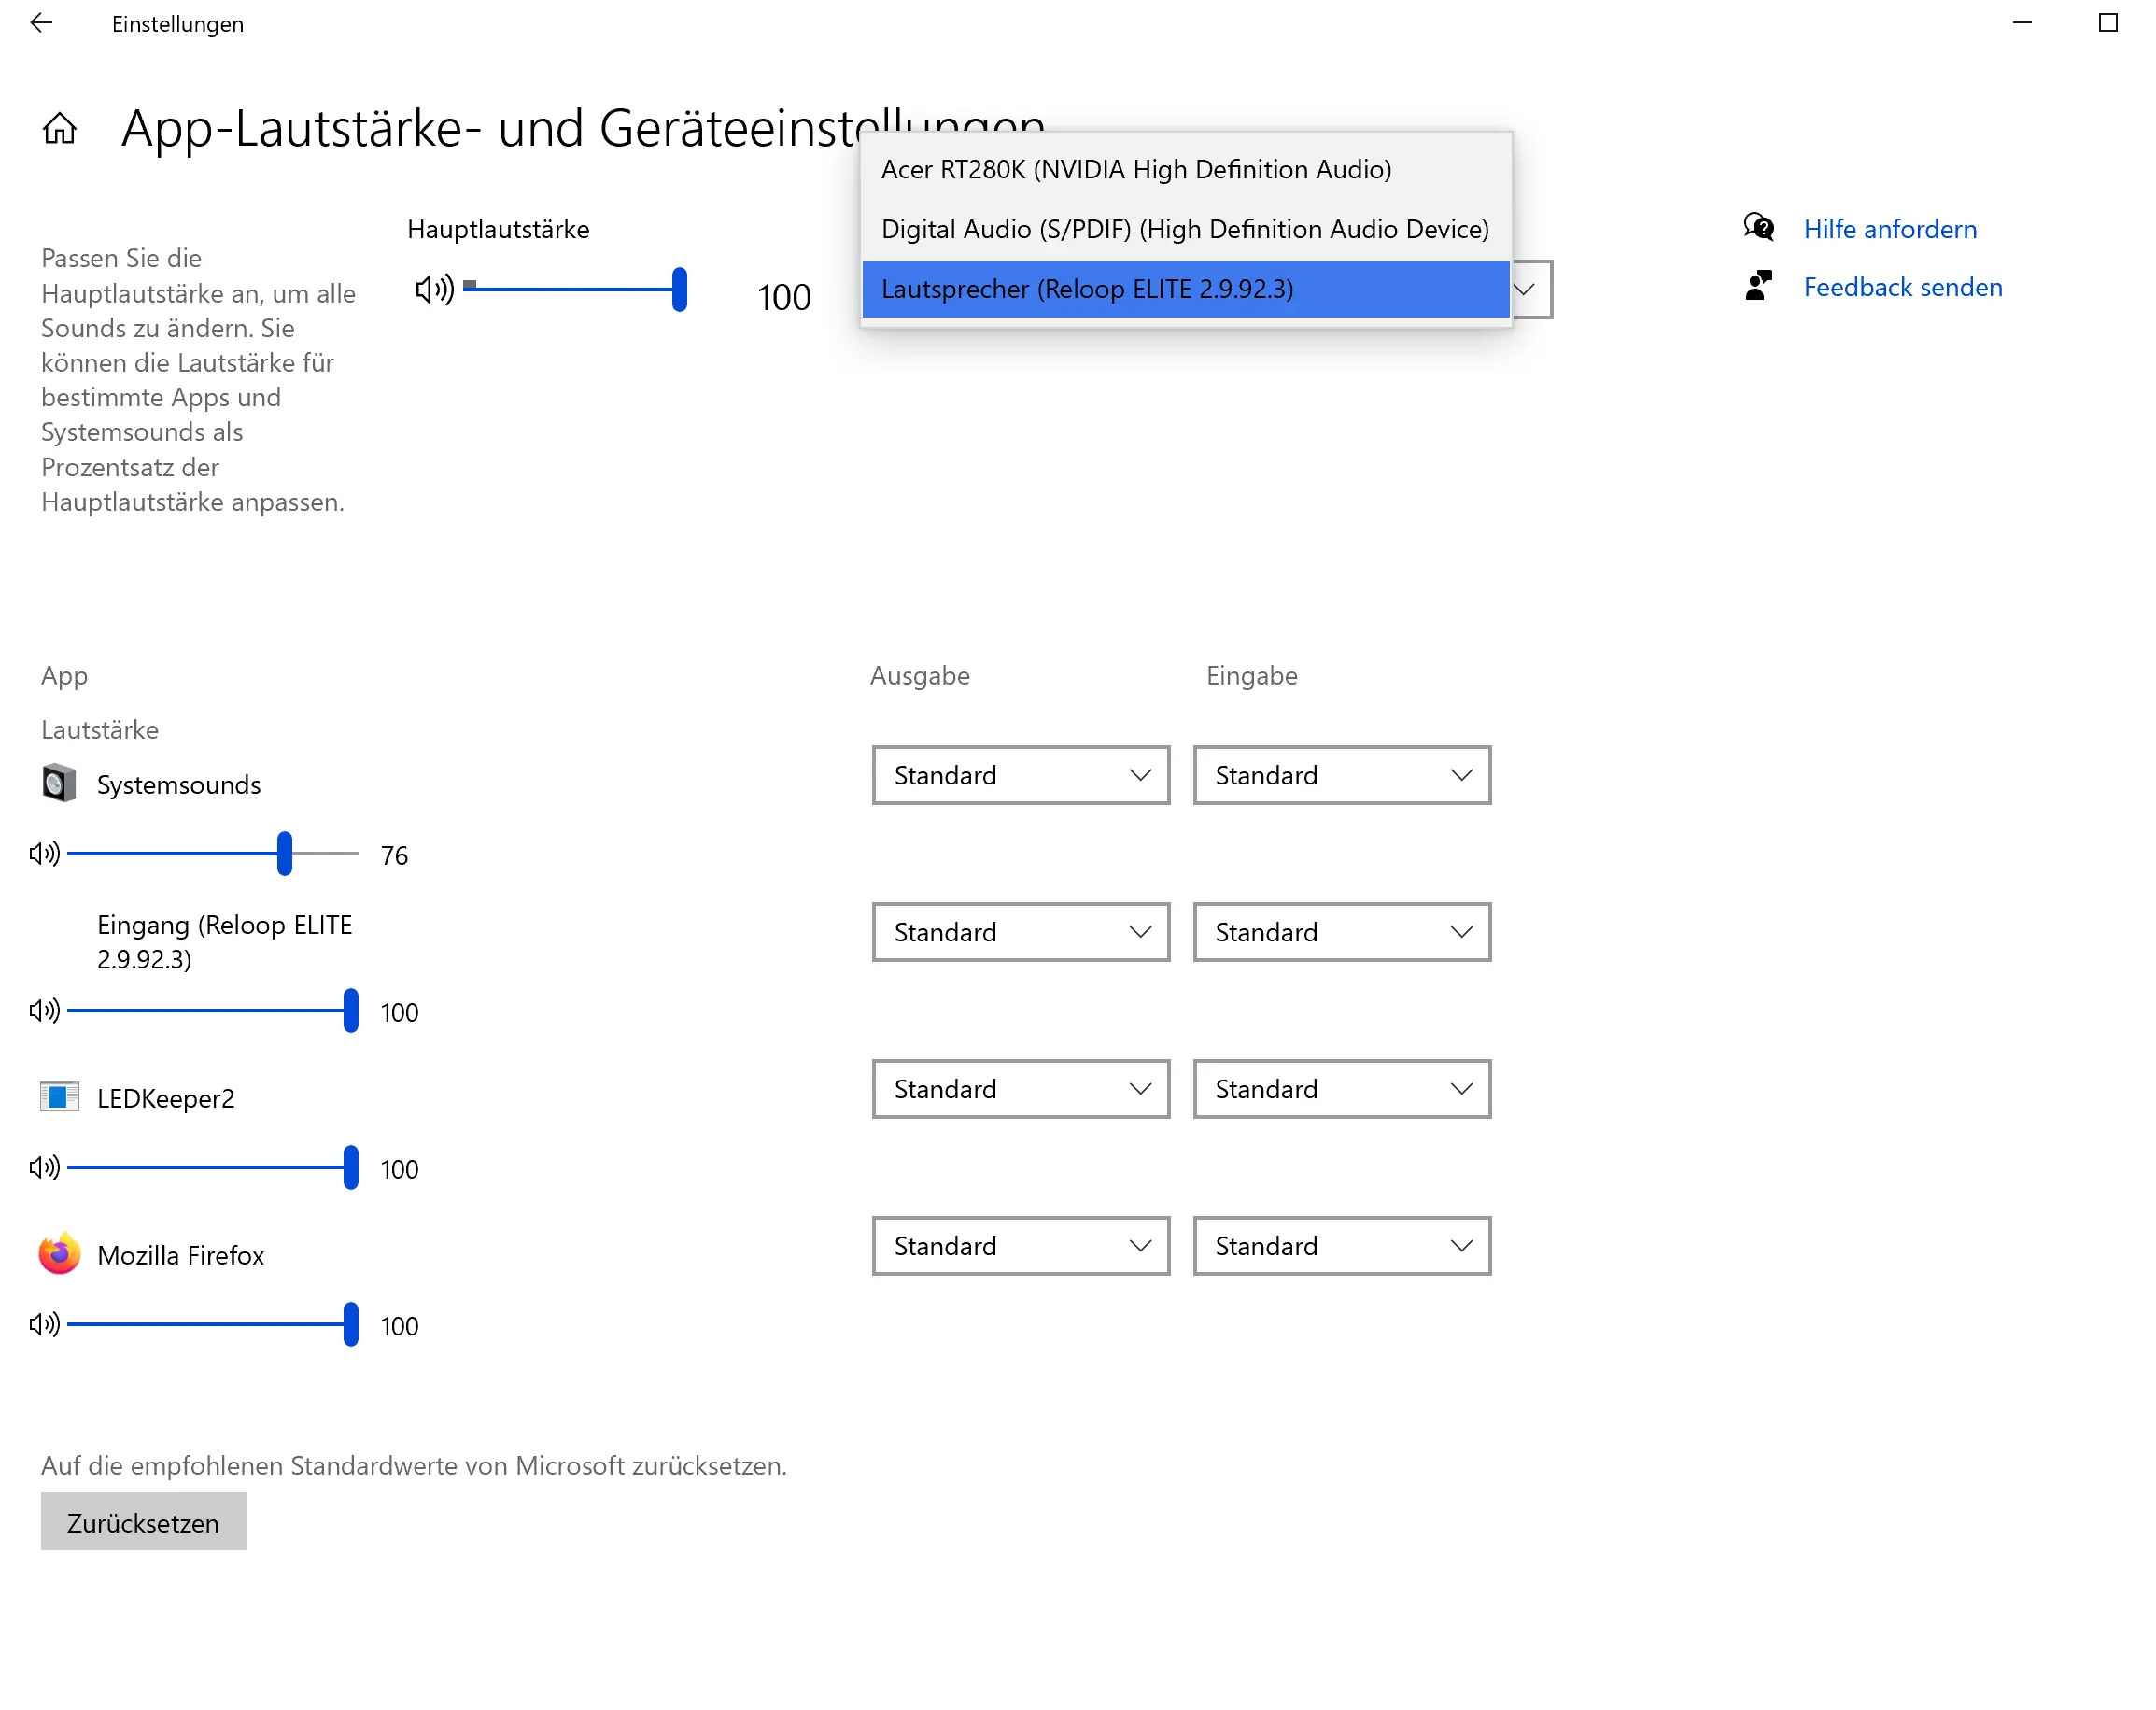Open Mozilla Firefox Eingabe dropdown
Image resolution: width=2156 pixels, height=1710 pixels.
[1341, 1245]
